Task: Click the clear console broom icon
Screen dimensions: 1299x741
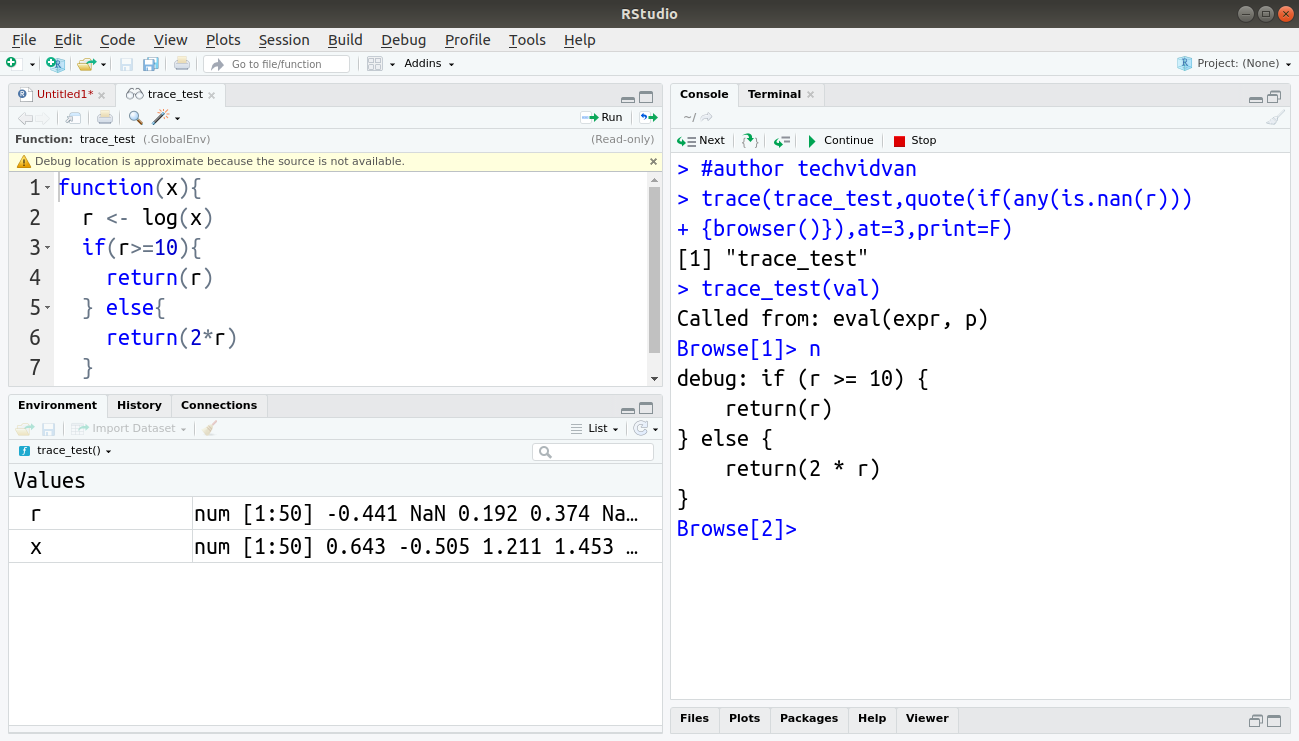Action: tap(1275, 118)
